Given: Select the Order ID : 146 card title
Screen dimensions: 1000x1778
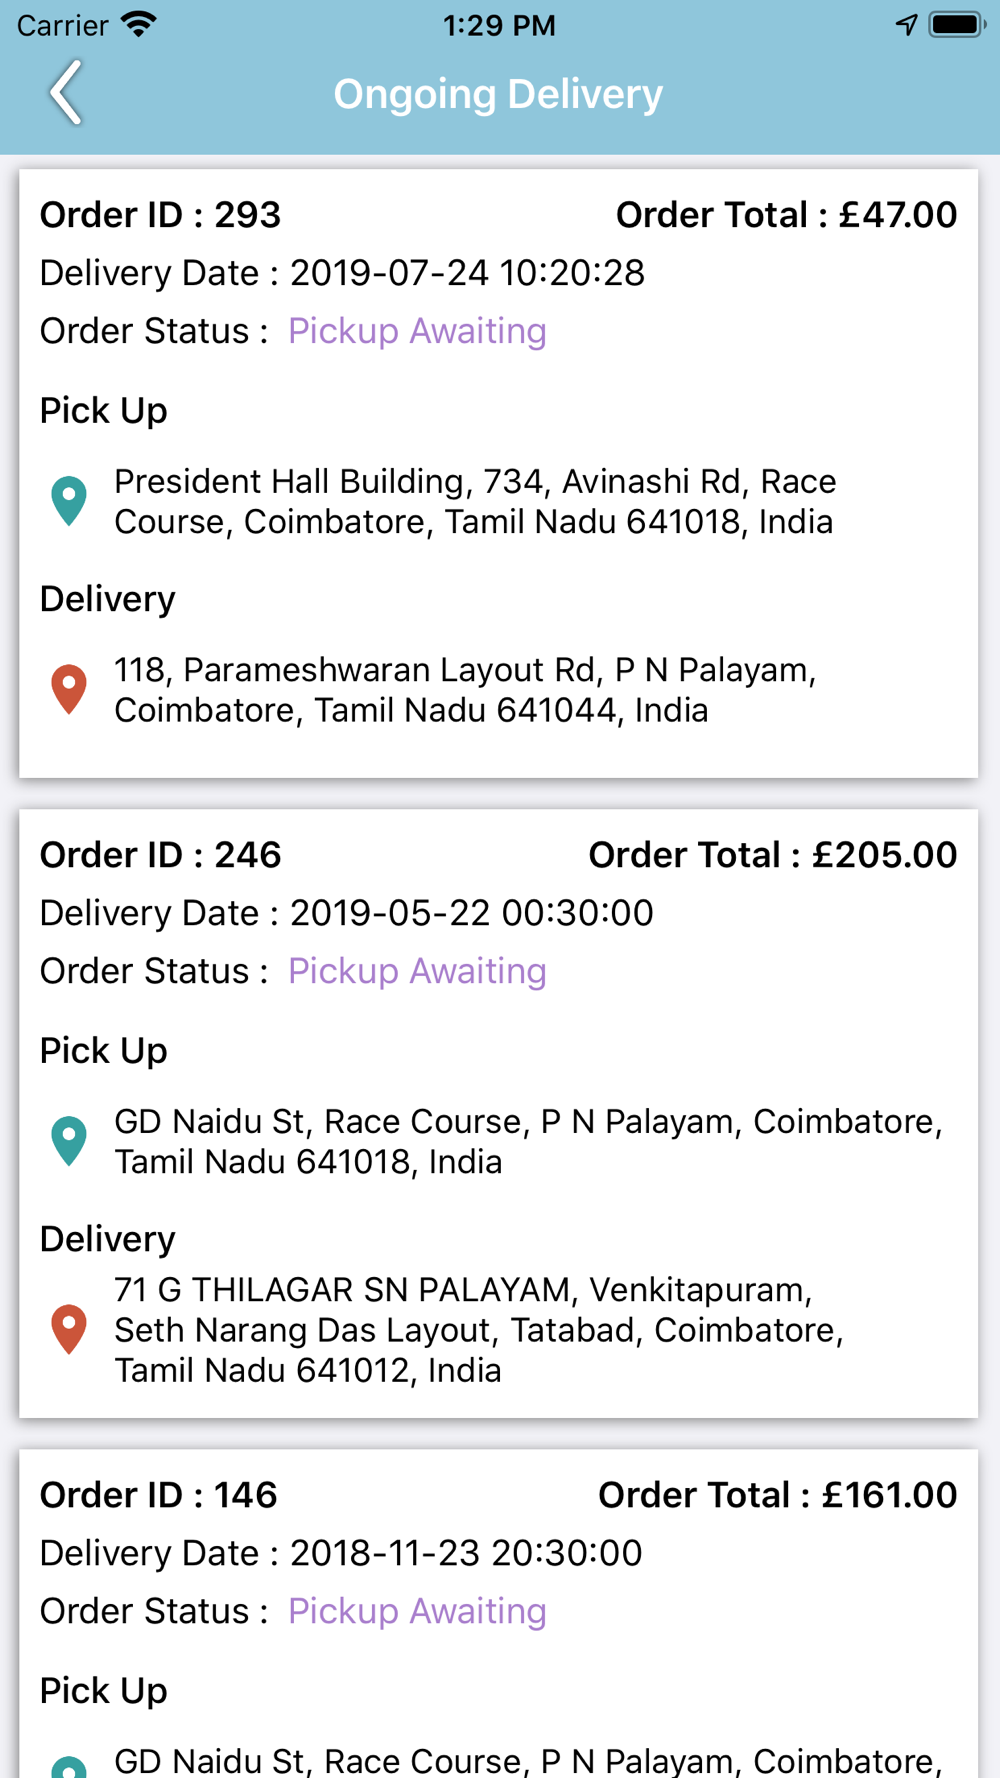Looking at the screenshot, I should (158, 1495).
